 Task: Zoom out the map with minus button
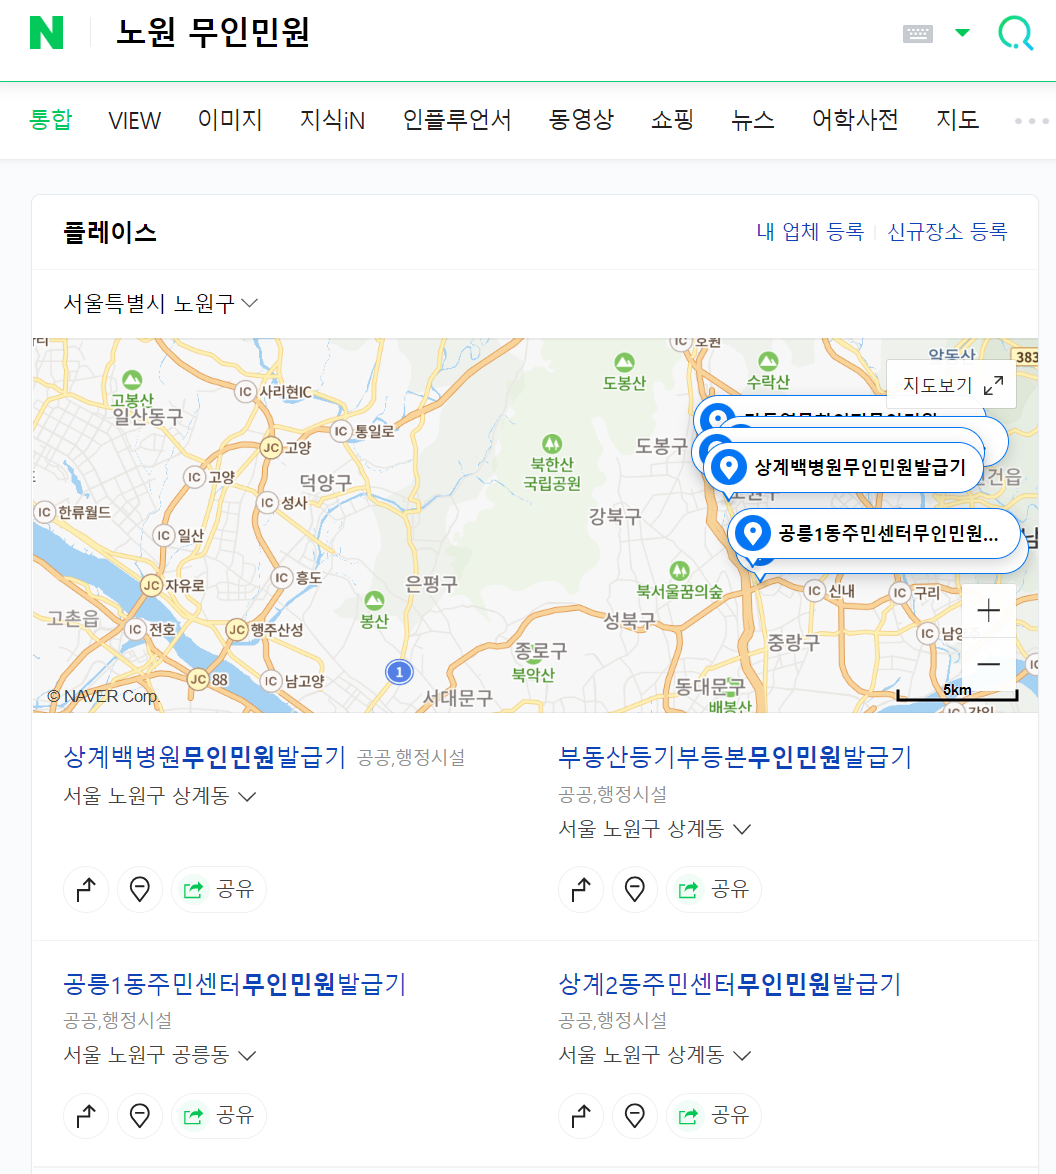[x=989, y=664]
